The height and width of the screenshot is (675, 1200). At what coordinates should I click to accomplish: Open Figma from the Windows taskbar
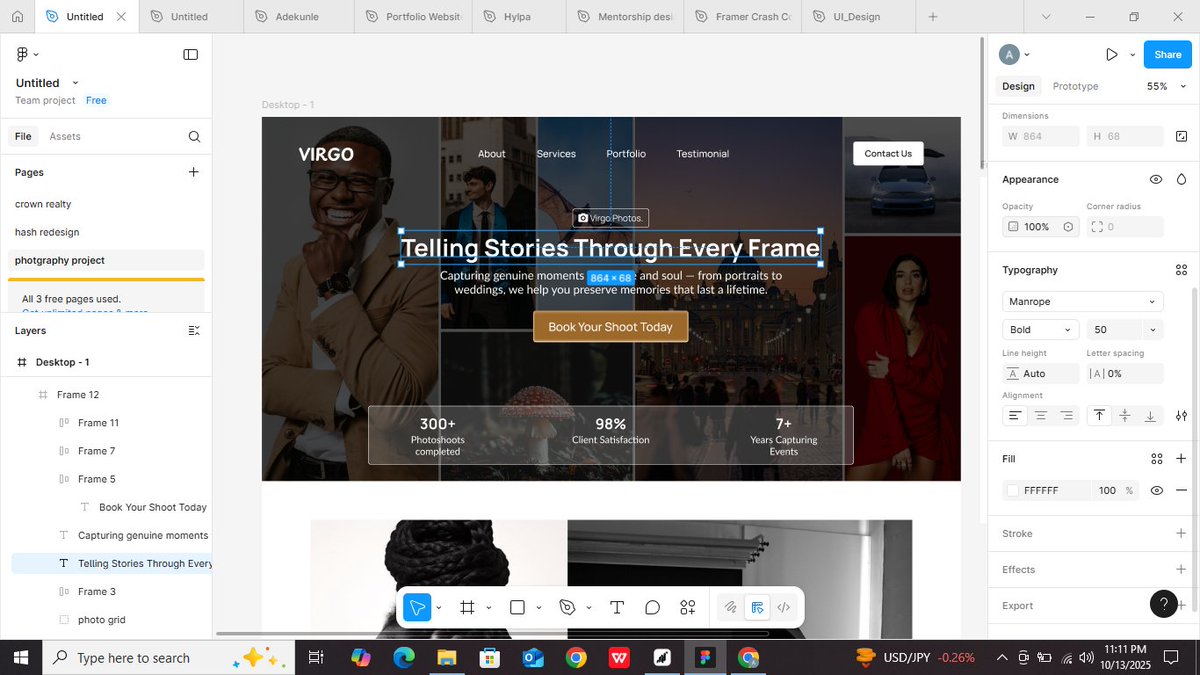(x=706, y=657)
